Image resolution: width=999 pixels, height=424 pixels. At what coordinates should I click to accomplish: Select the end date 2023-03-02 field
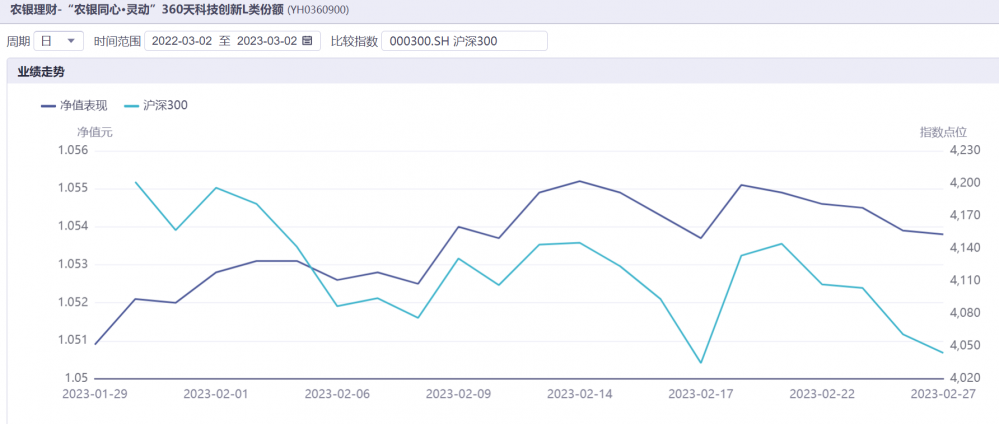266,41
